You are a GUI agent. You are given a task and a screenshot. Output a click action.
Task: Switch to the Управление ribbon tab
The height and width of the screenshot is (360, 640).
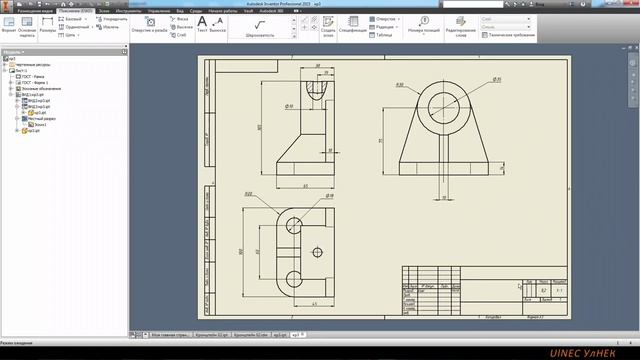[159, 11]
